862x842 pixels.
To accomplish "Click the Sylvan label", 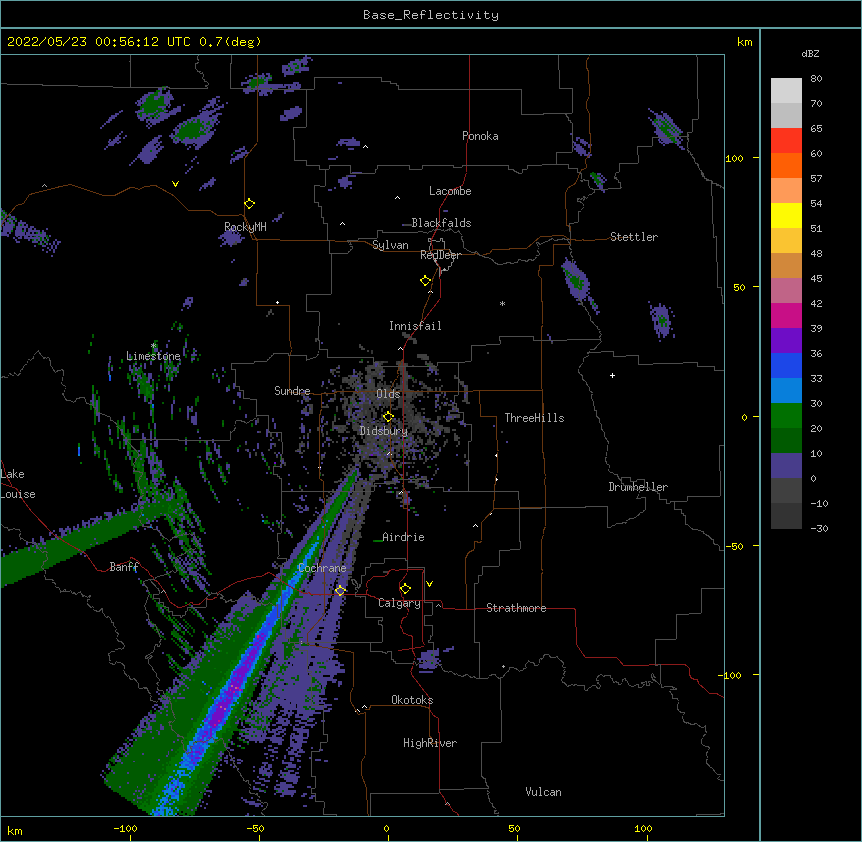I will [x=390, y=245].
